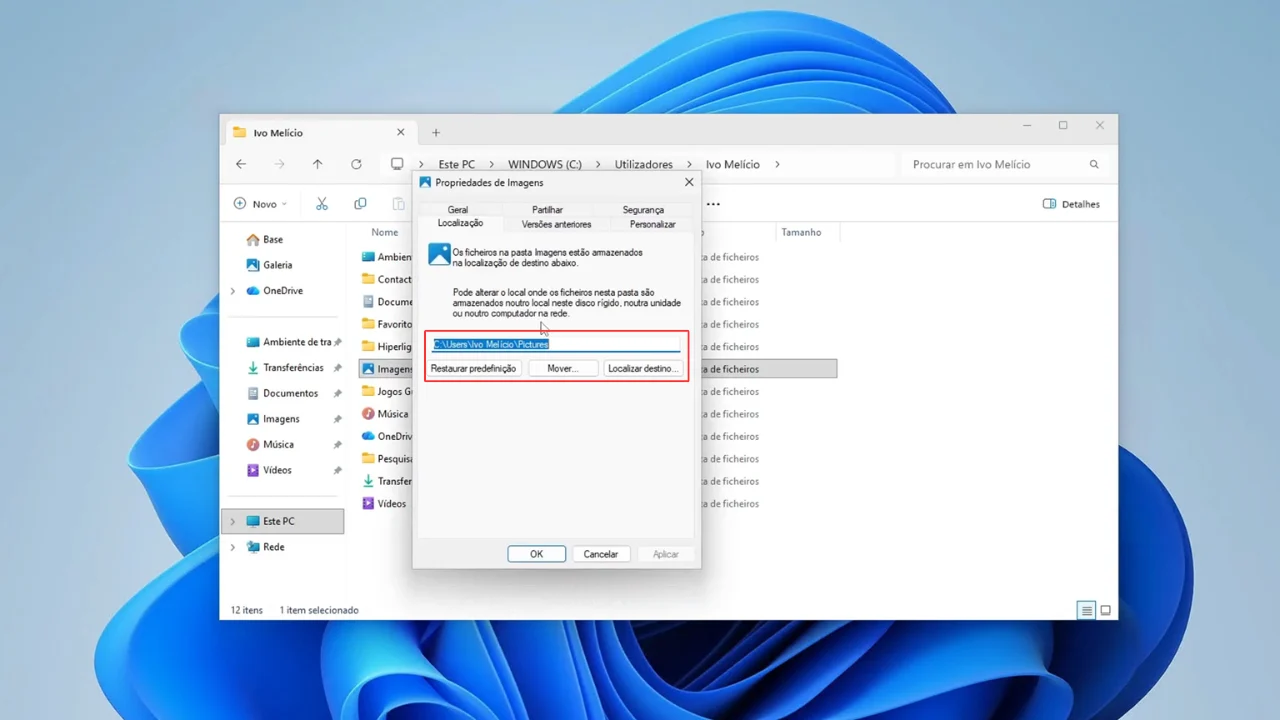This screenshot has width=1280, height=720.
Task: Select the Imagens folder in the file list
Action: (x=386, y=369)
